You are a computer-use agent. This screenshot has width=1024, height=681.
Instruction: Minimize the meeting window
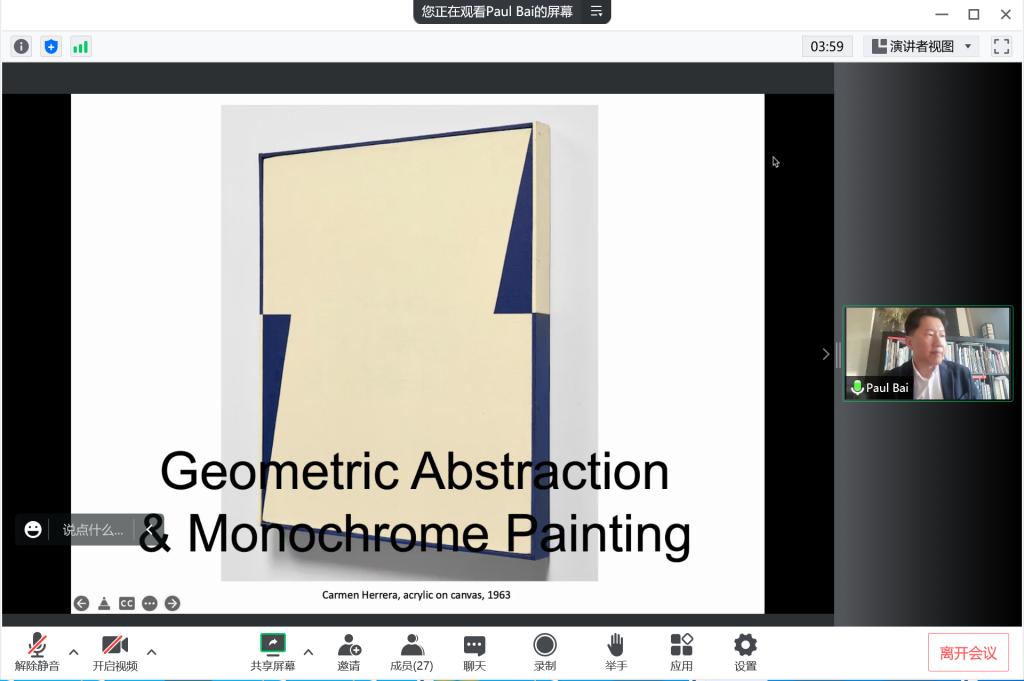[941, 14]
